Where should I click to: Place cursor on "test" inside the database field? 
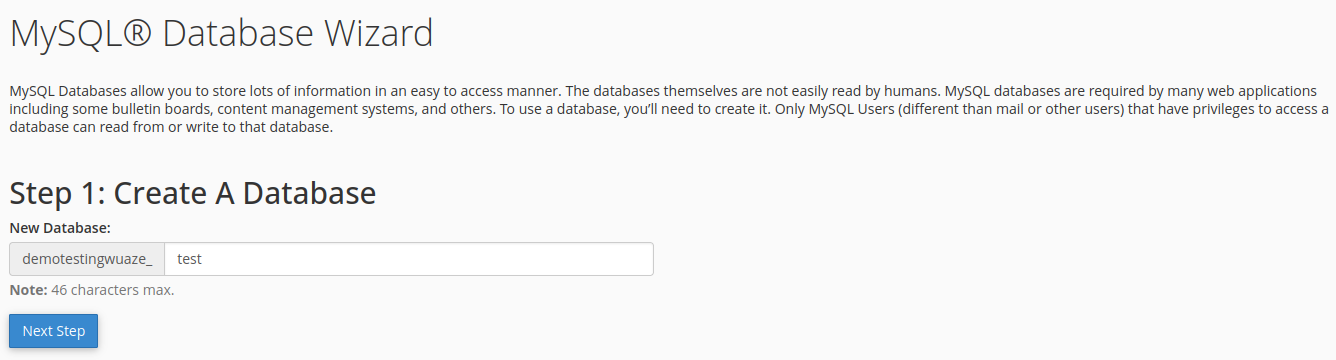189,259
